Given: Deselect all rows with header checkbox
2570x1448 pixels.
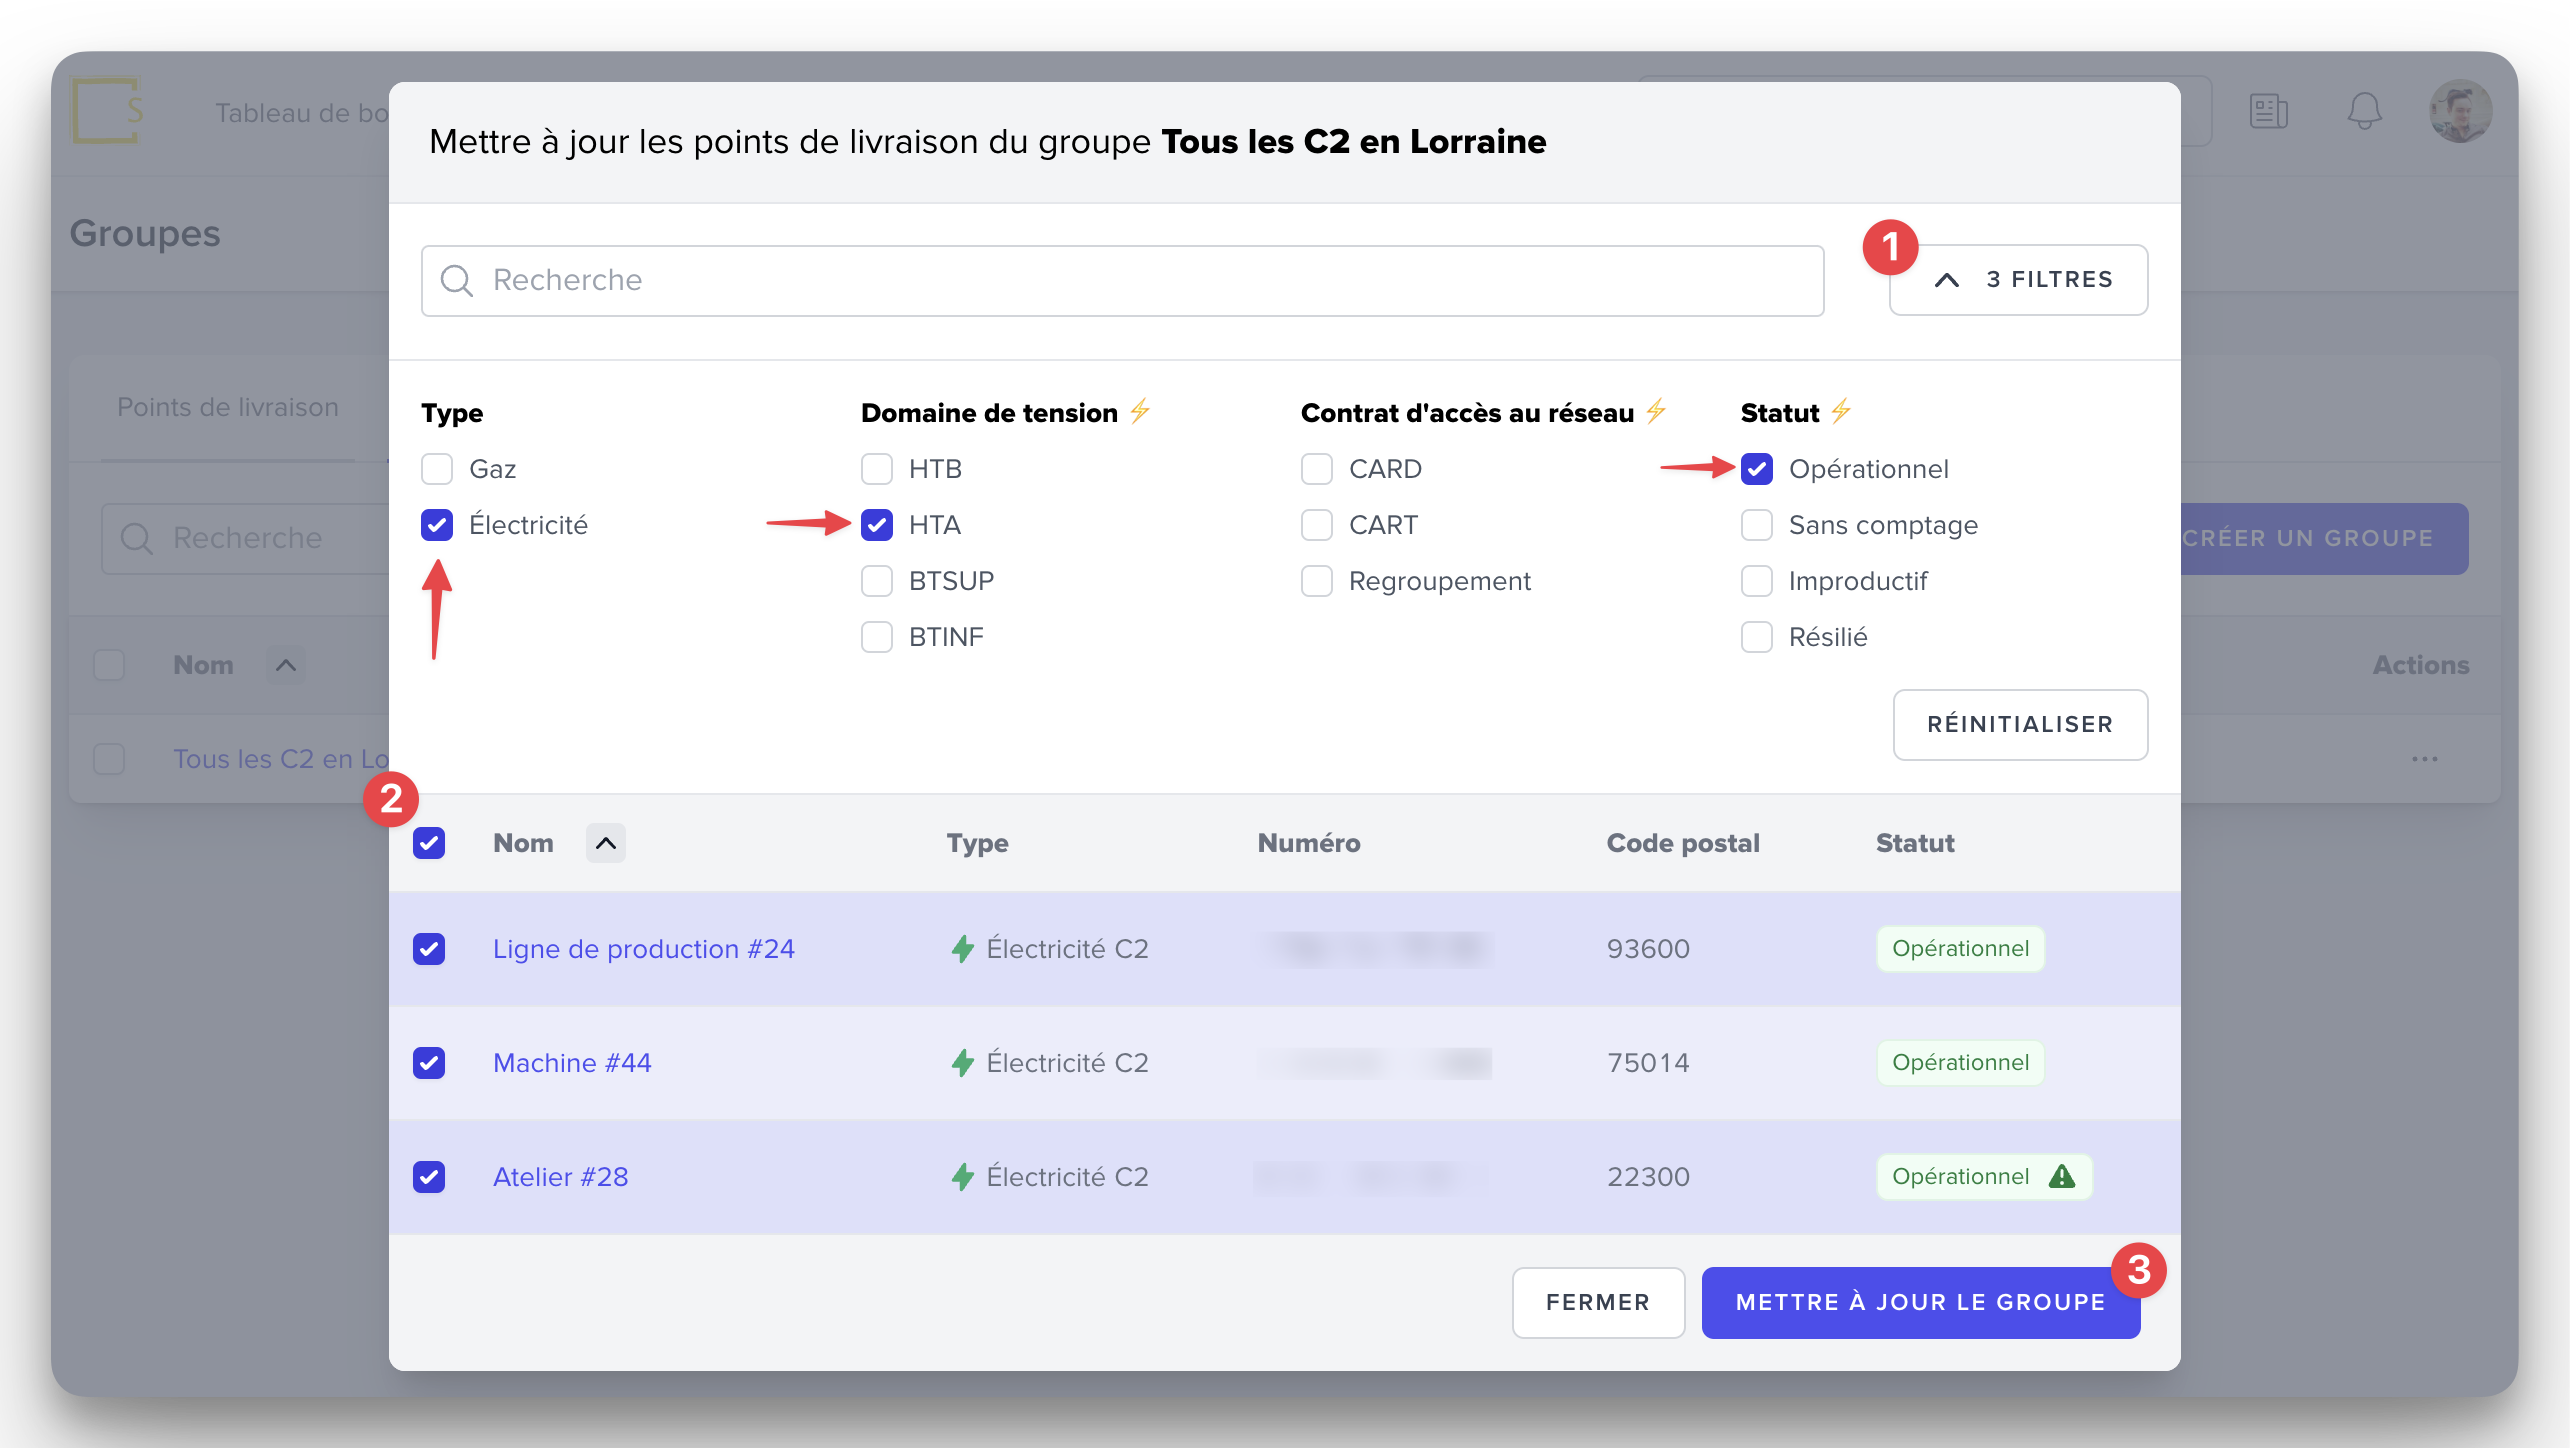Looking at the screenshot, I should 429,843.
